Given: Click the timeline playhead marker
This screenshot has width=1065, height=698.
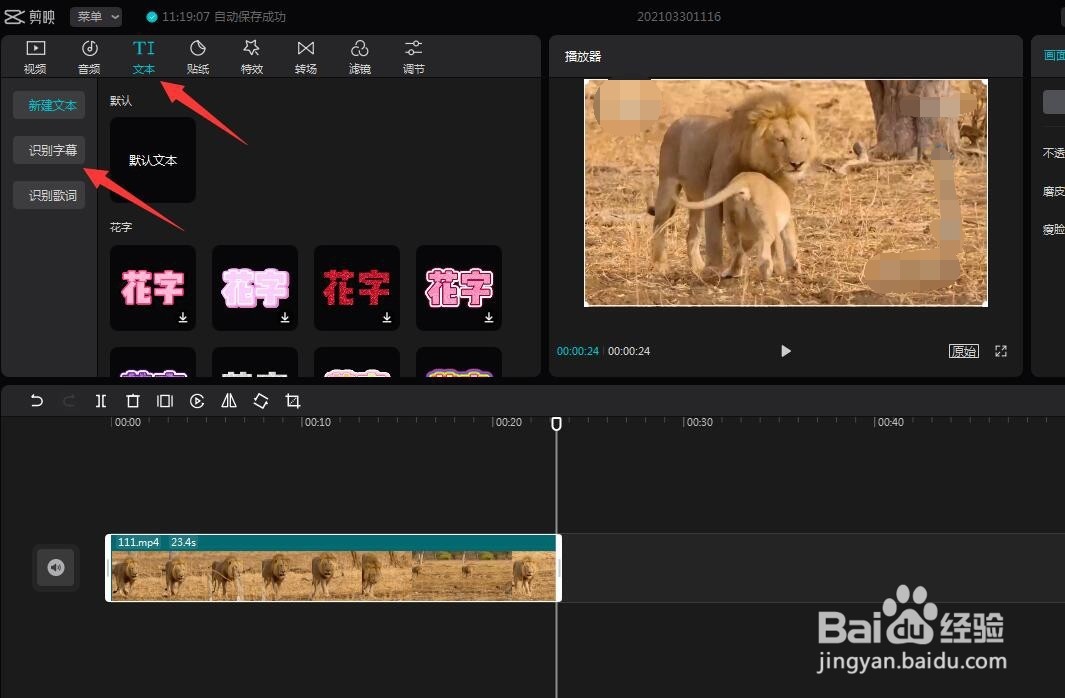Looking at the screenshot, I should point(556,424).
